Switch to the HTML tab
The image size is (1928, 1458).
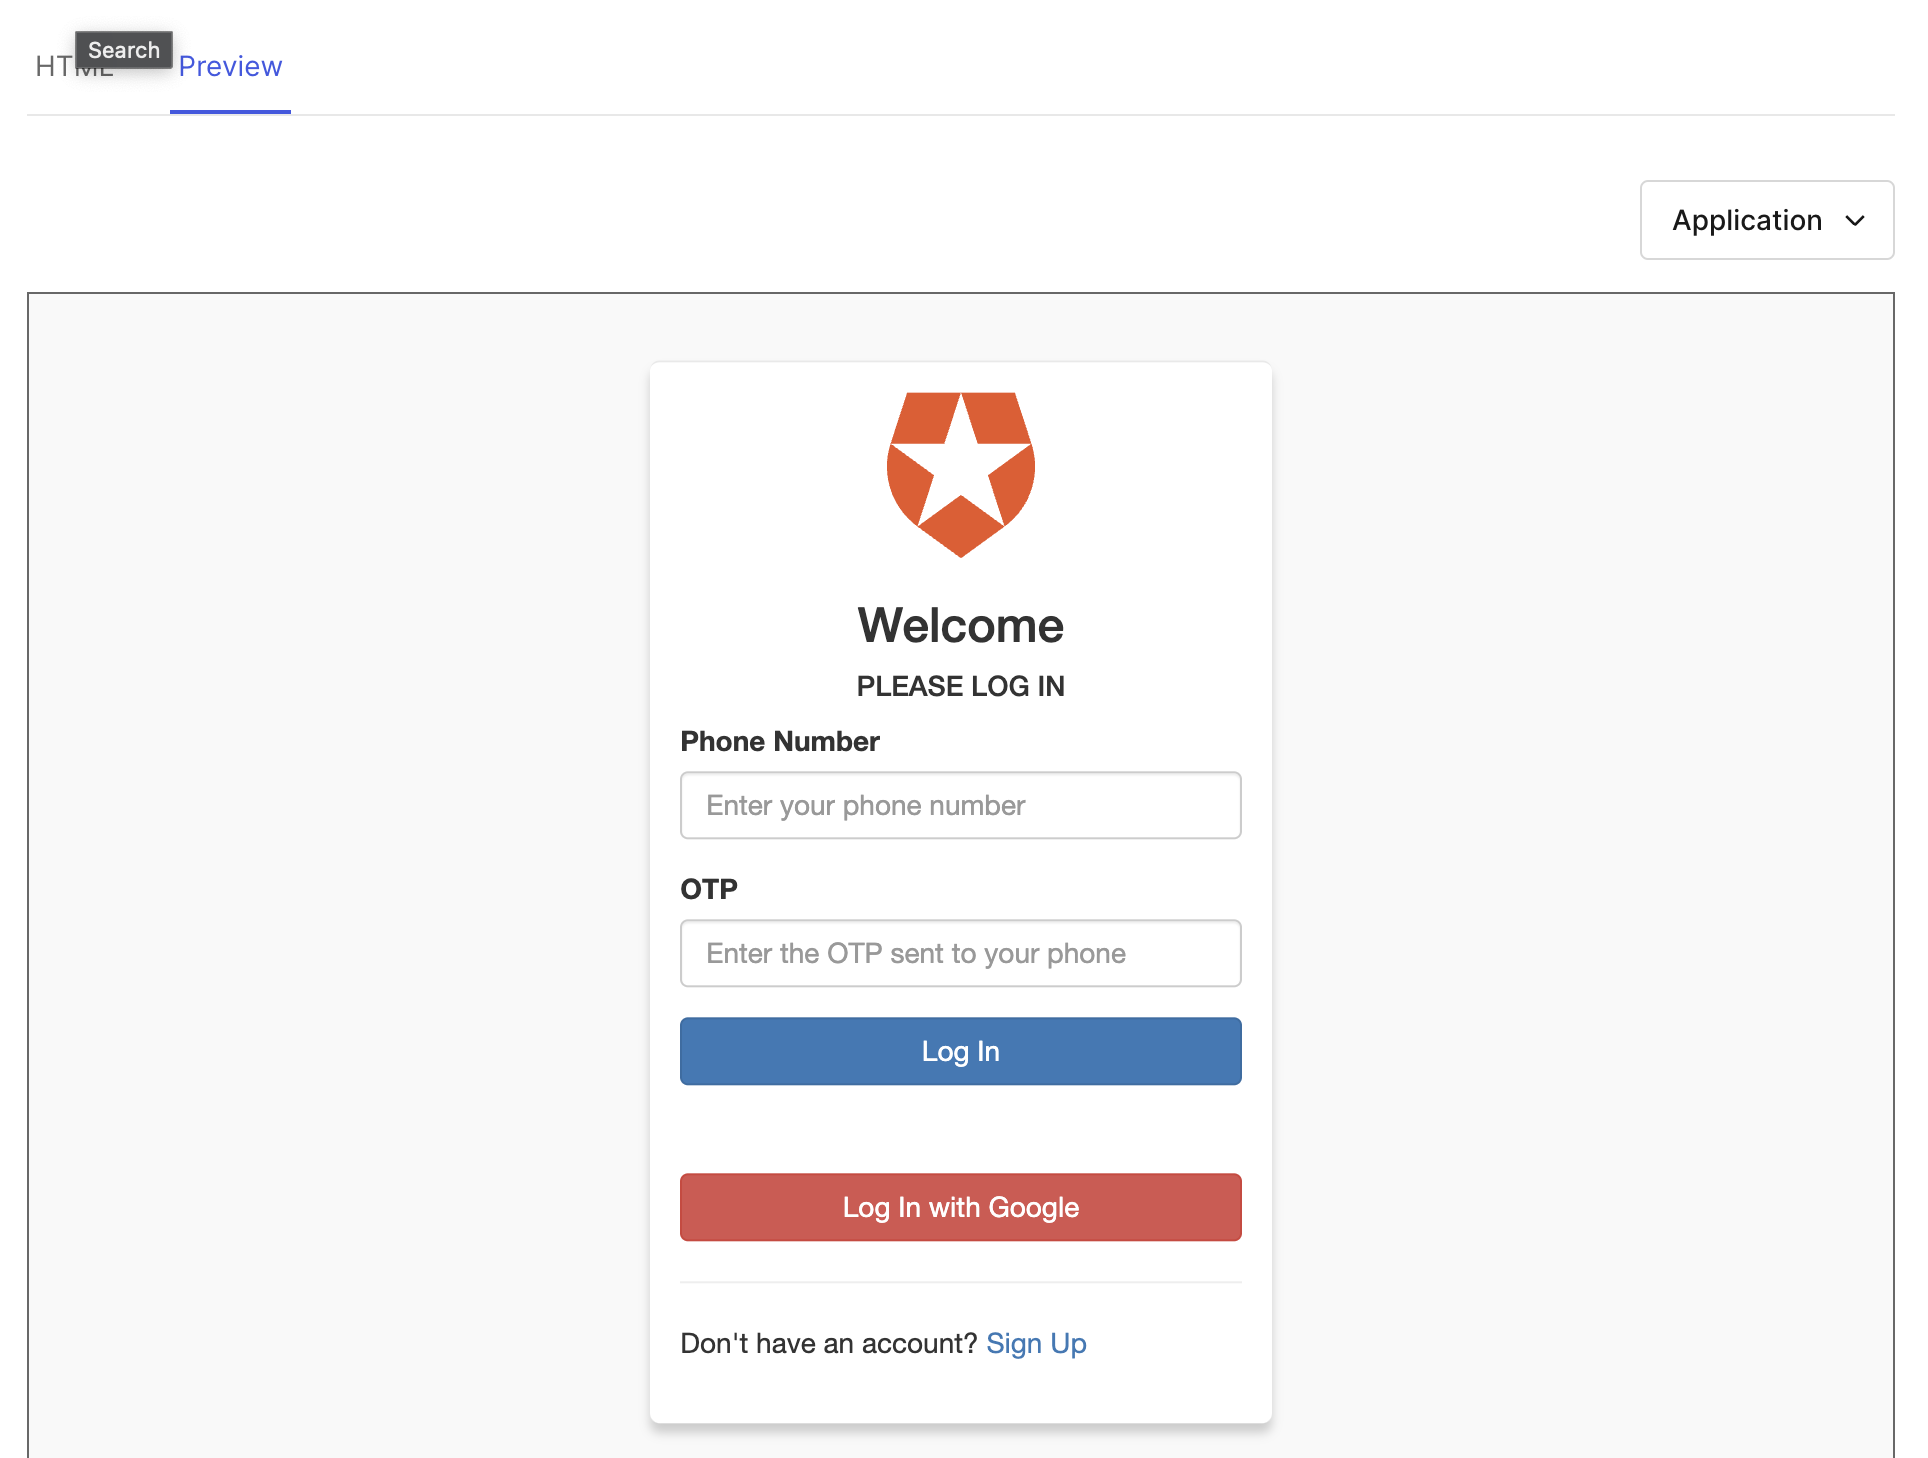[53, 67]
